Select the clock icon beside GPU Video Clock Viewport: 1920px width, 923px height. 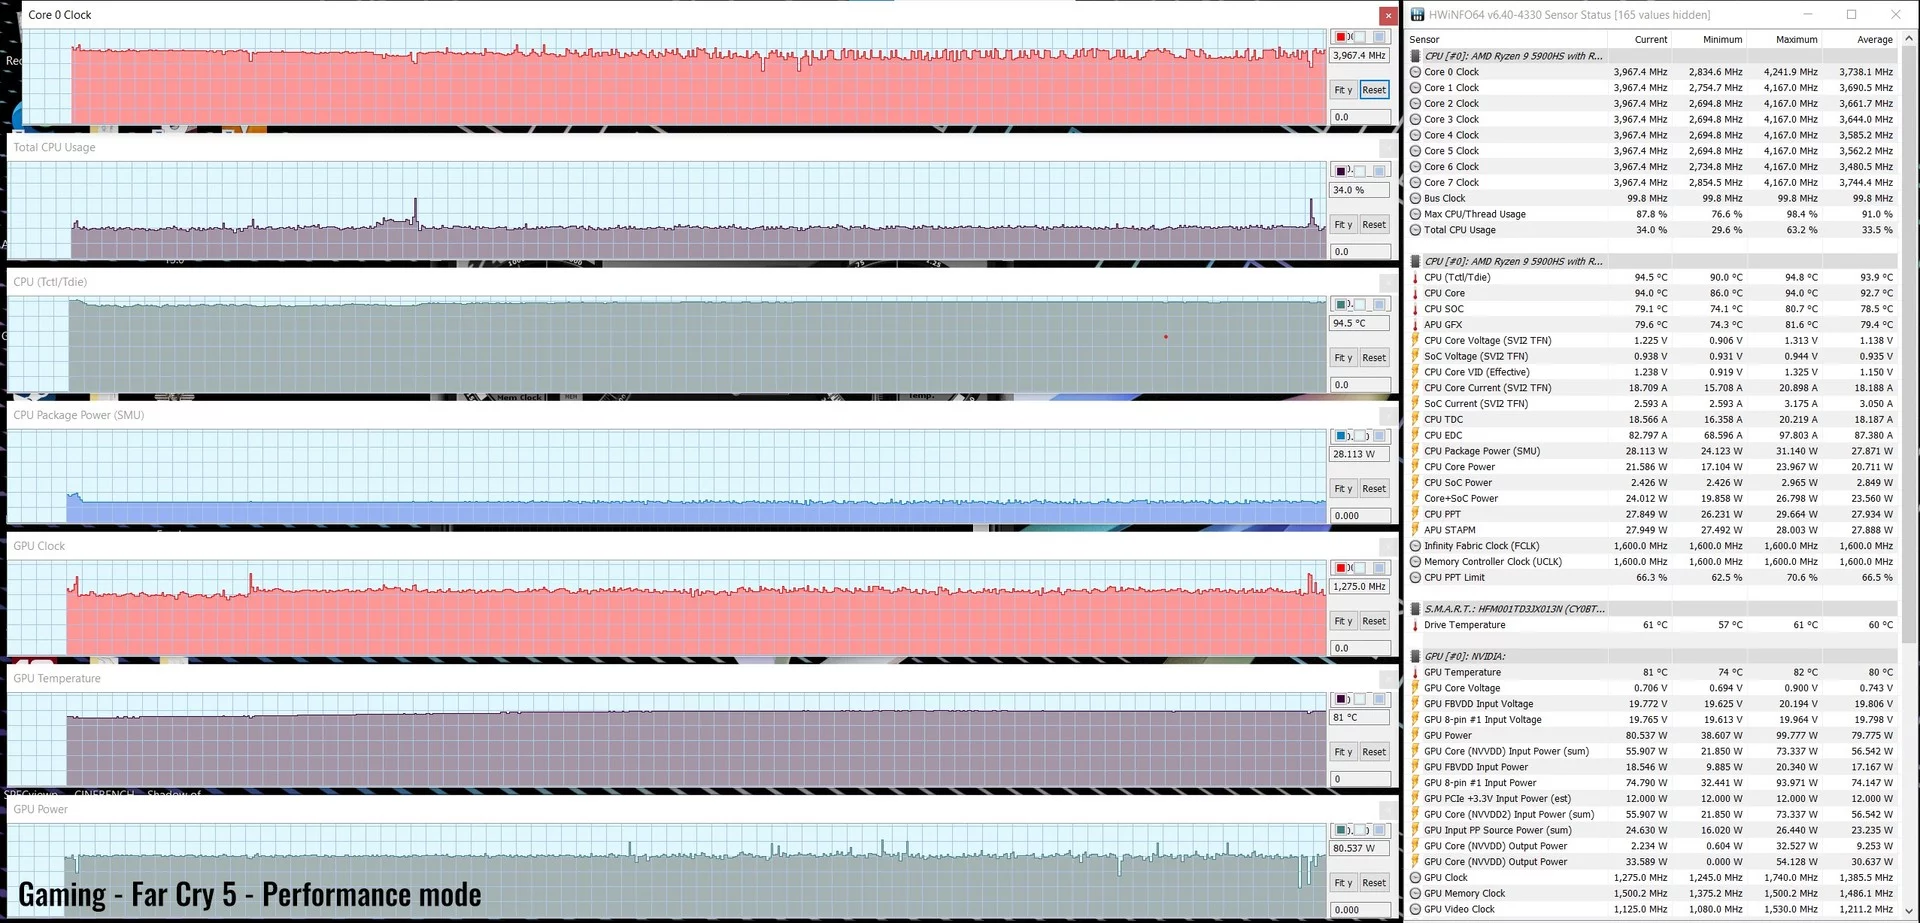1415,910
